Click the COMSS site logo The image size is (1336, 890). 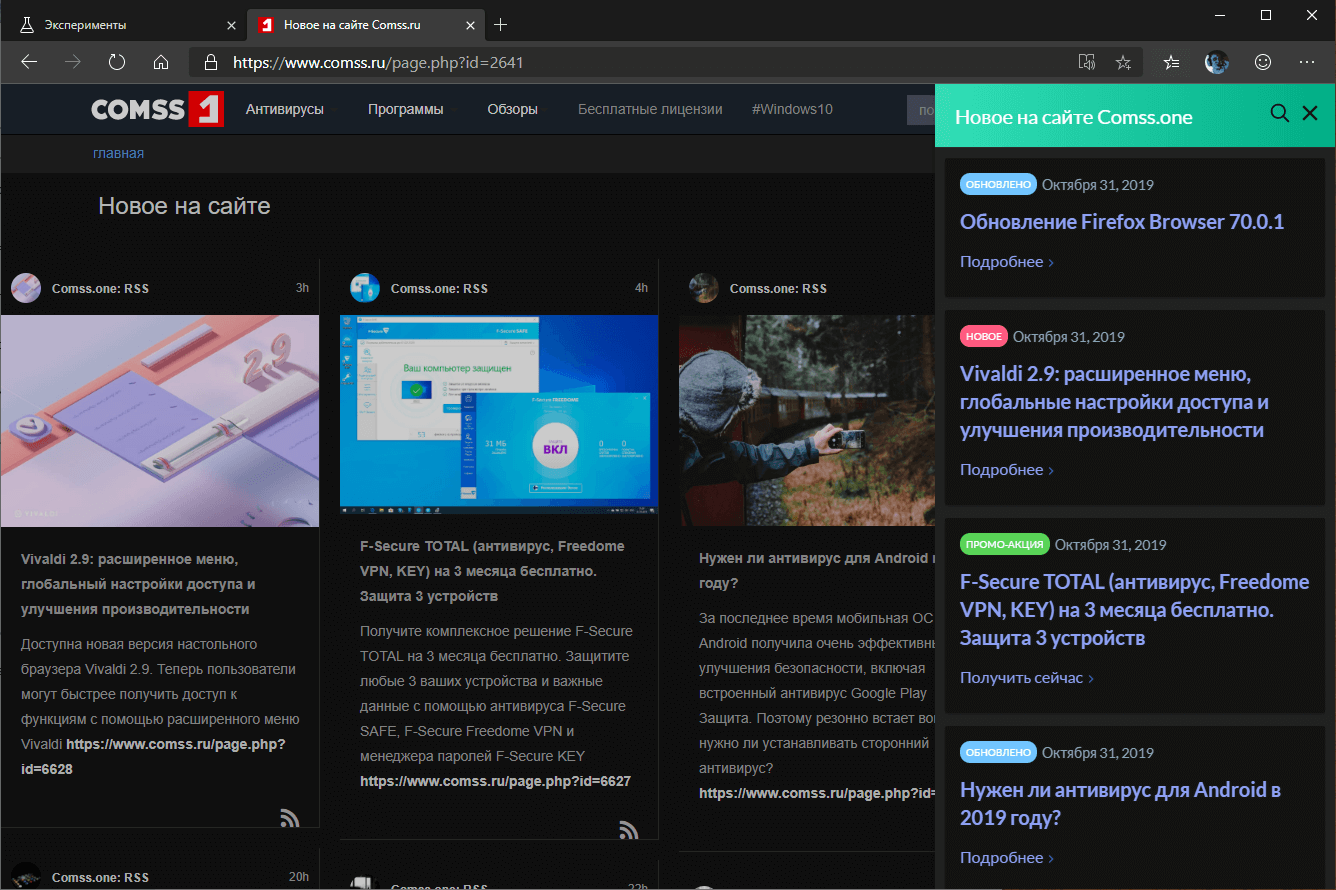click(x=156, y=109)
